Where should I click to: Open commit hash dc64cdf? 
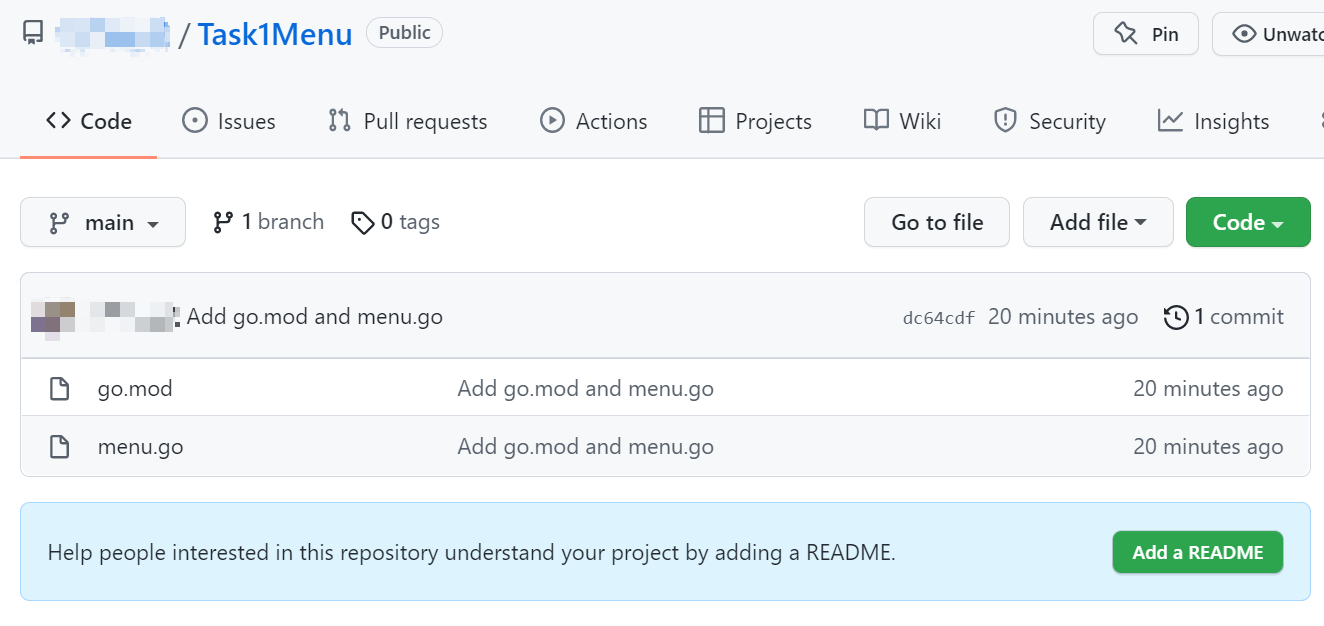(x=938, y=318)
